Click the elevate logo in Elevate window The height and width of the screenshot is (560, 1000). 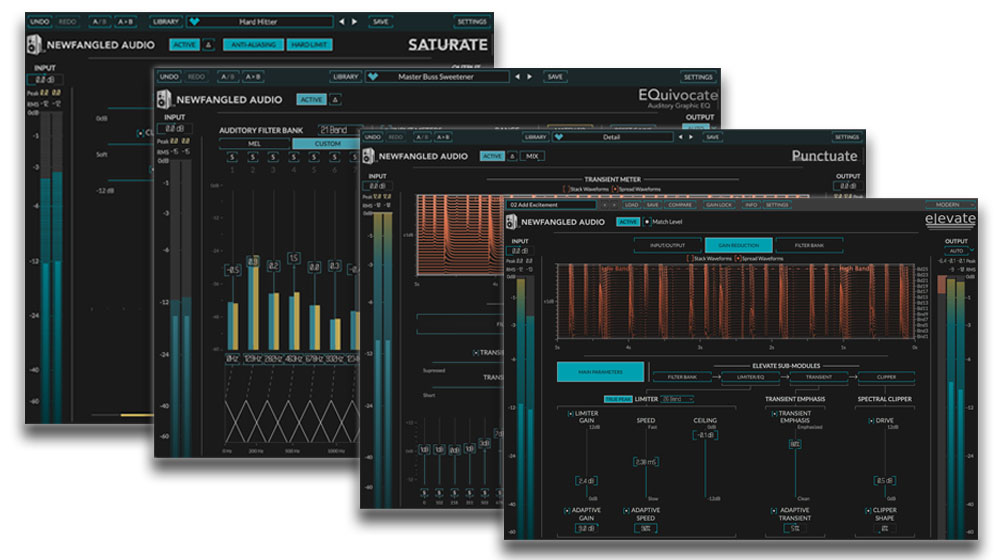[x=950, y=219]
